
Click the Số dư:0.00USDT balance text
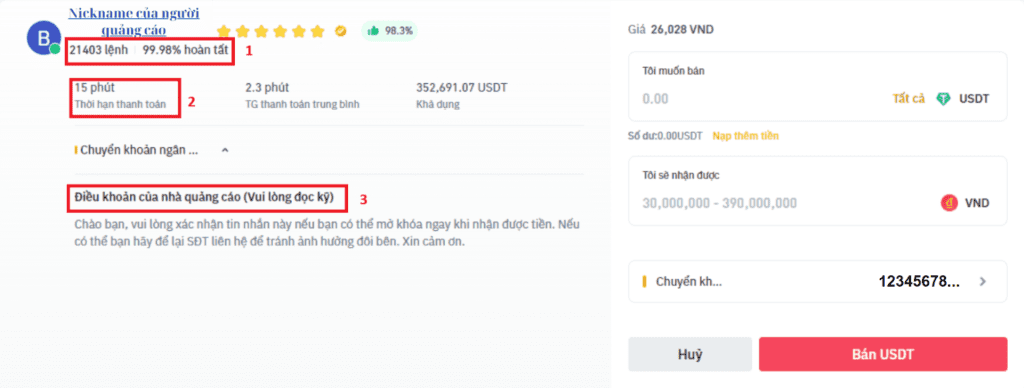[x=665, y=136]
